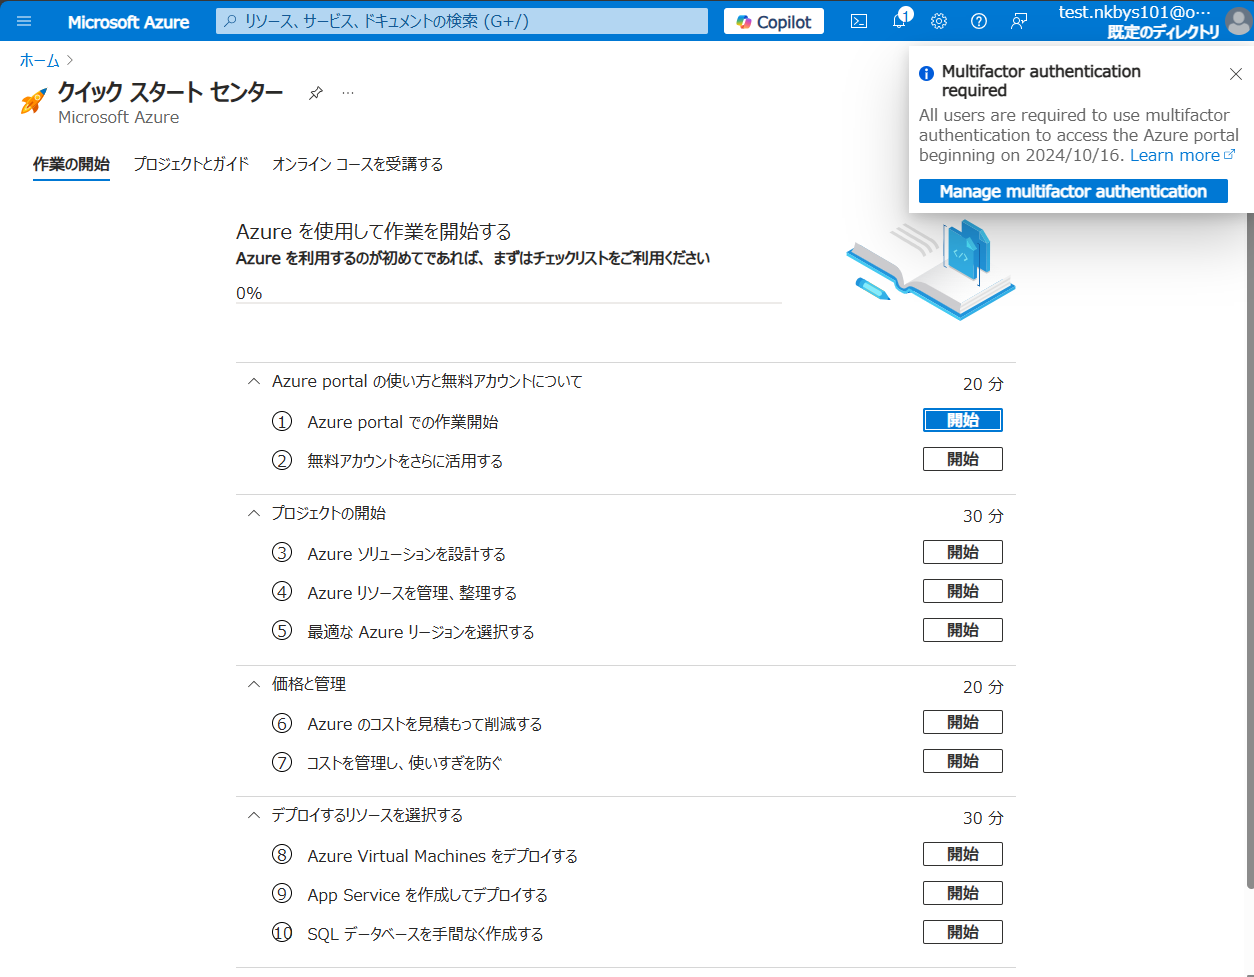
Task: Open the hamburger portal menu
Action: coord(24,21)
